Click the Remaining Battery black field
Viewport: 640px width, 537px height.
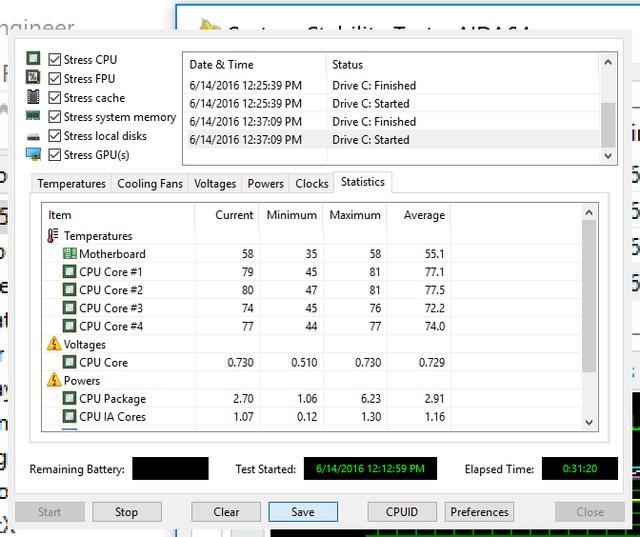pos(170,468)
